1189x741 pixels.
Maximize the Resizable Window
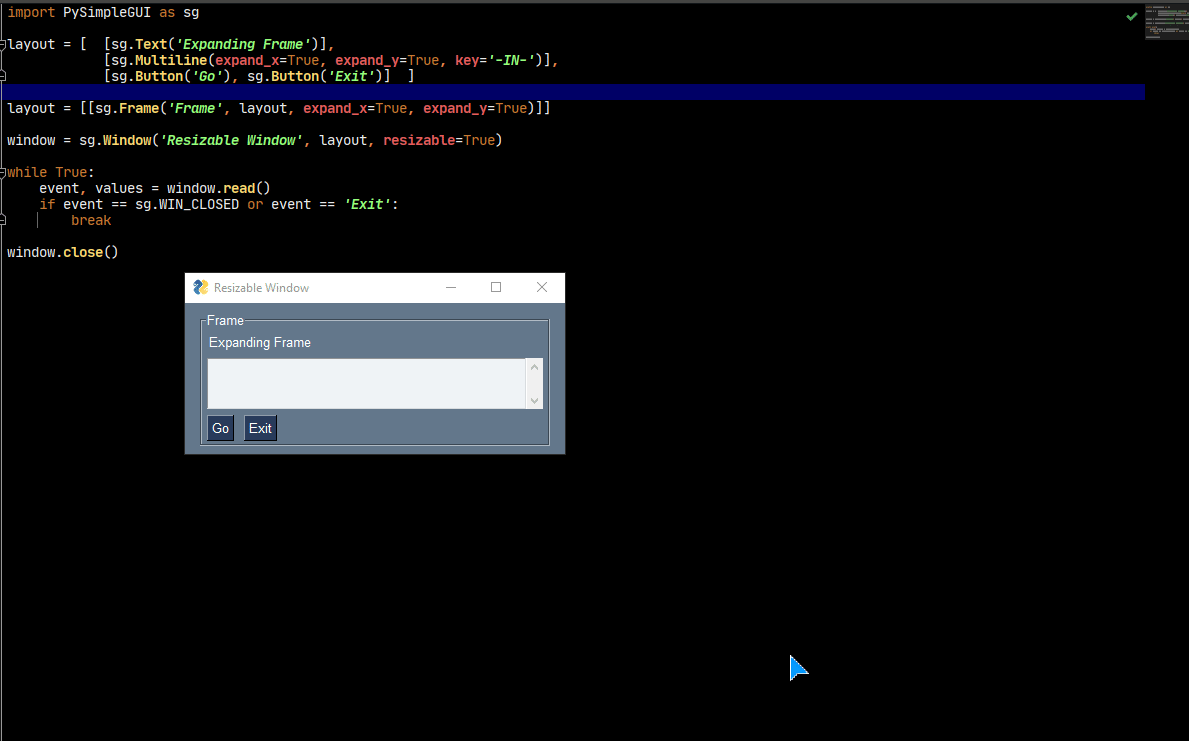496,287
